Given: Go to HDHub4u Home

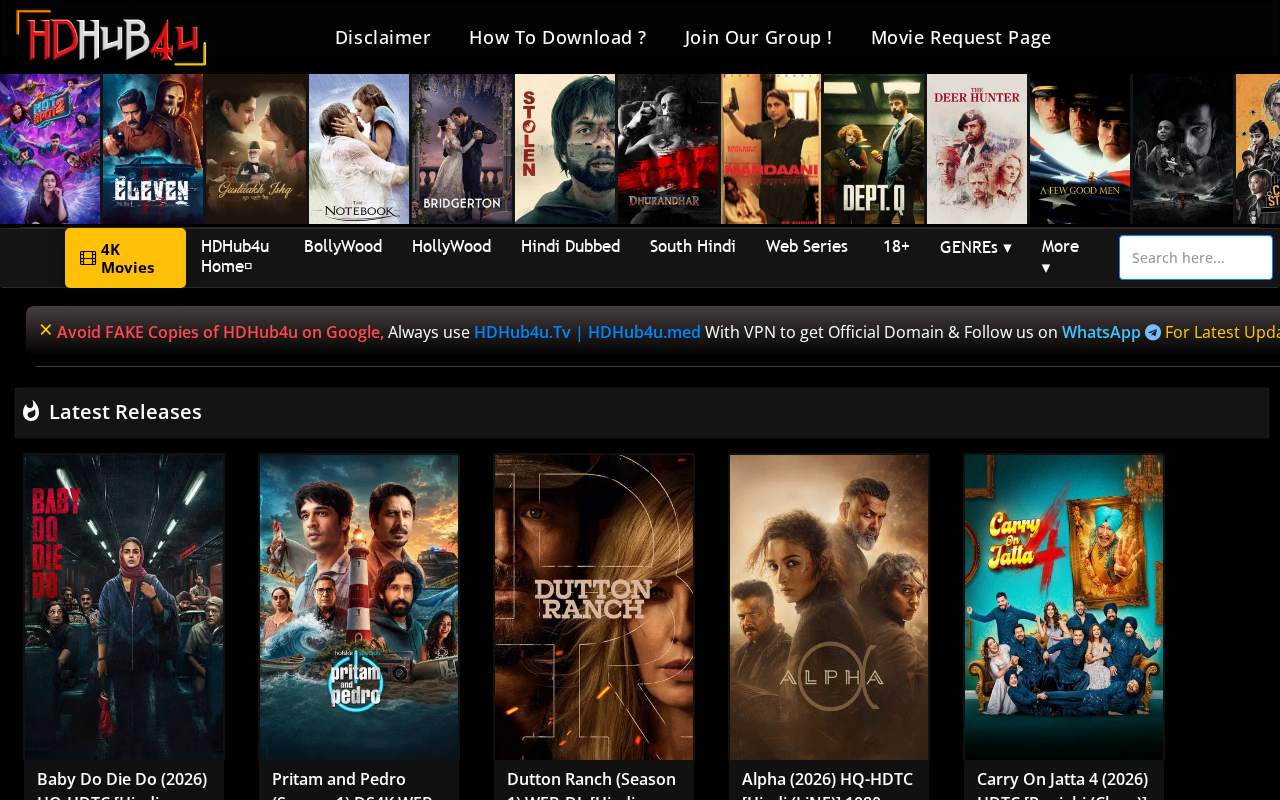Looking at the screenshot, I should coord(235,256).
